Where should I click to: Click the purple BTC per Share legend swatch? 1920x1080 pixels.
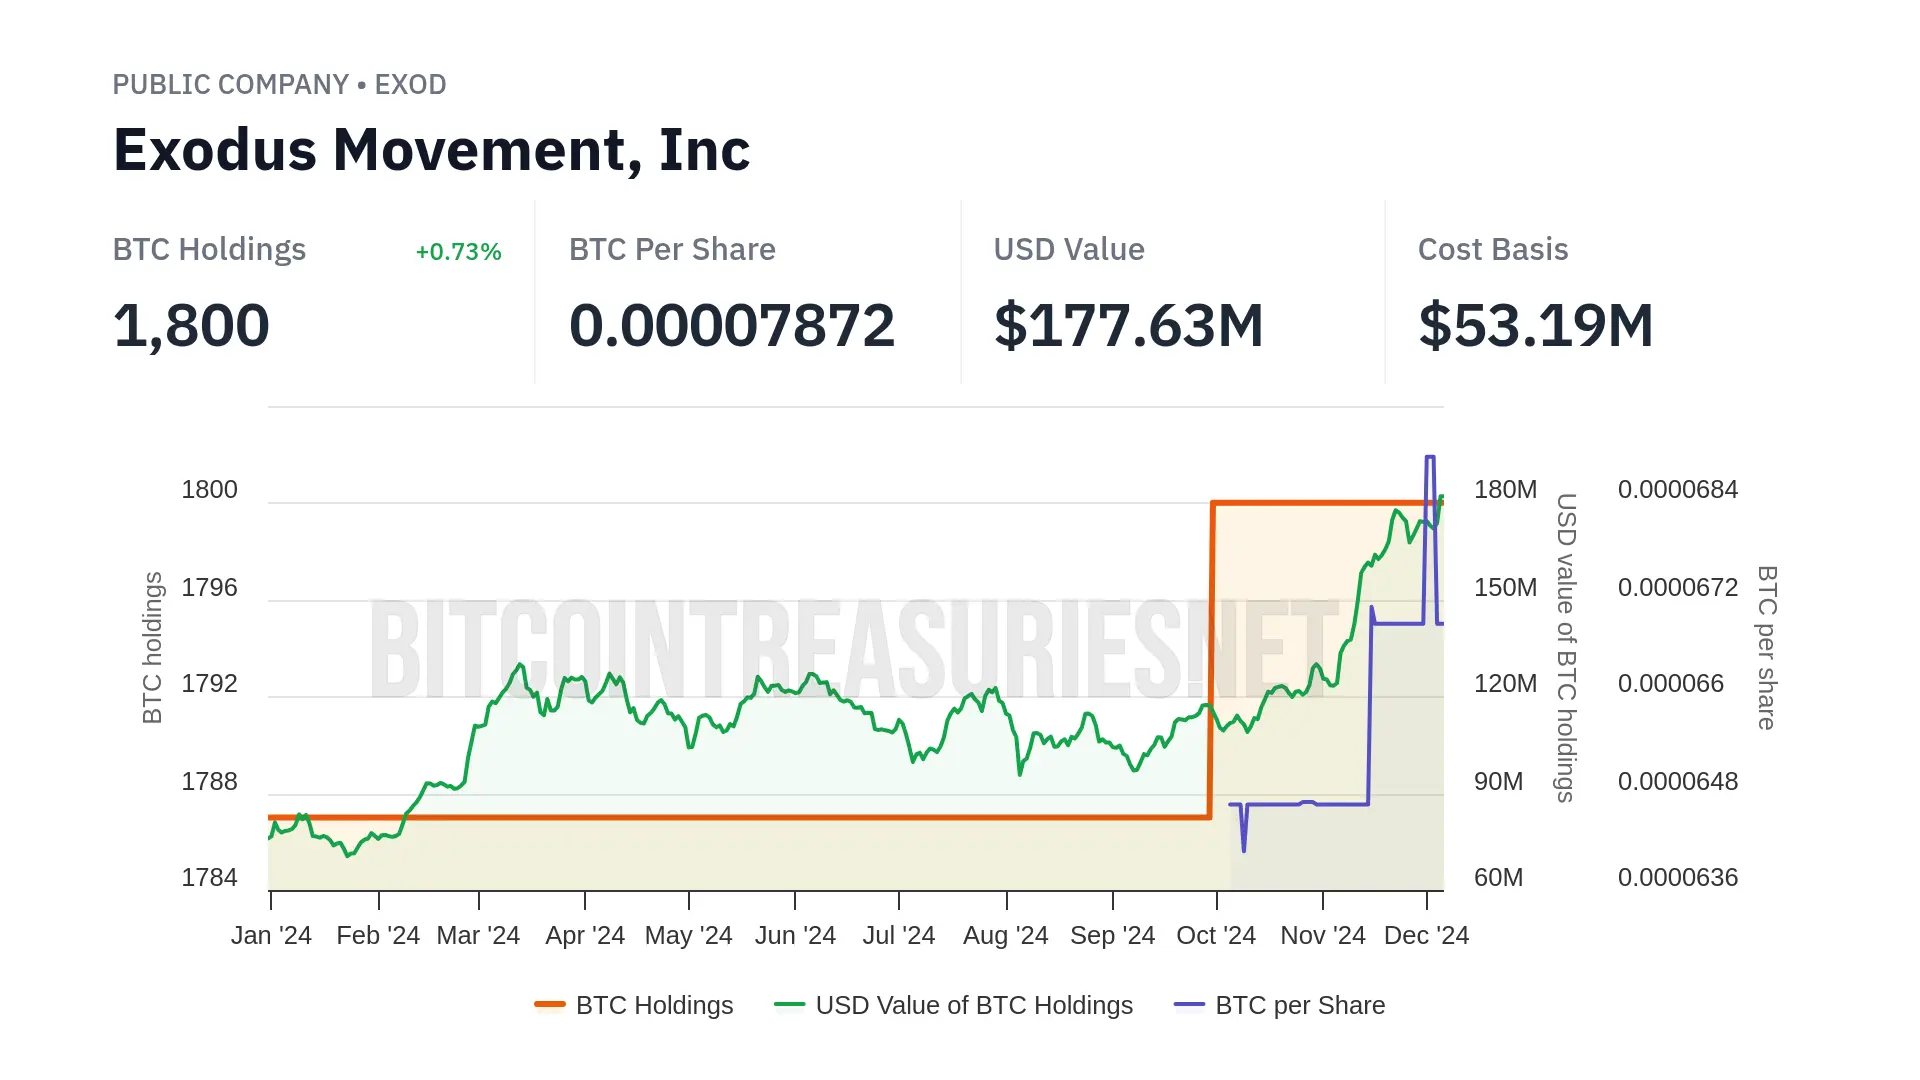coord(1190,1005)
